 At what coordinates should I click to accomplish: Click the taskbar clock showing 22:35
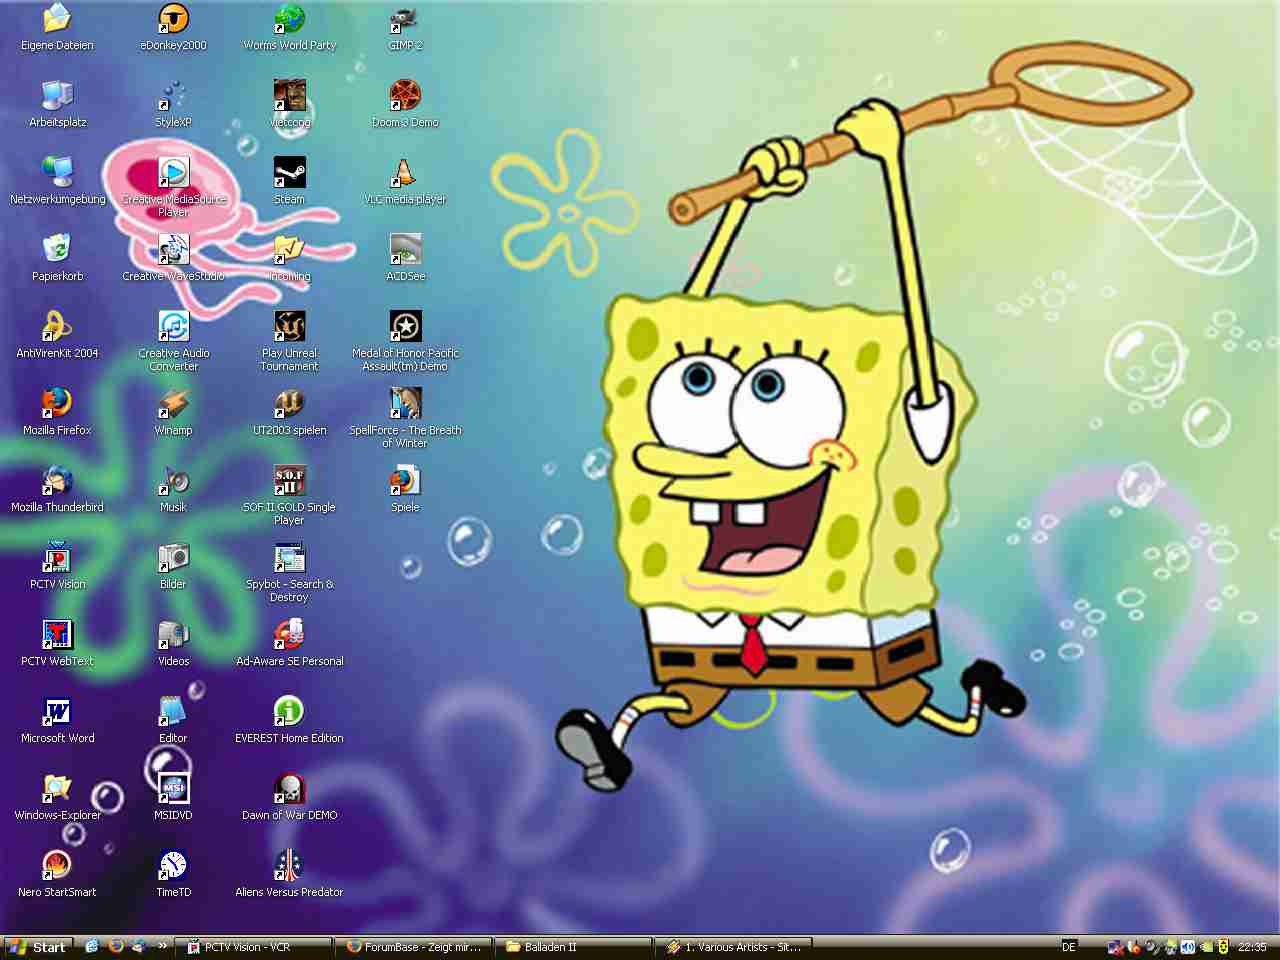[1252, 947]
